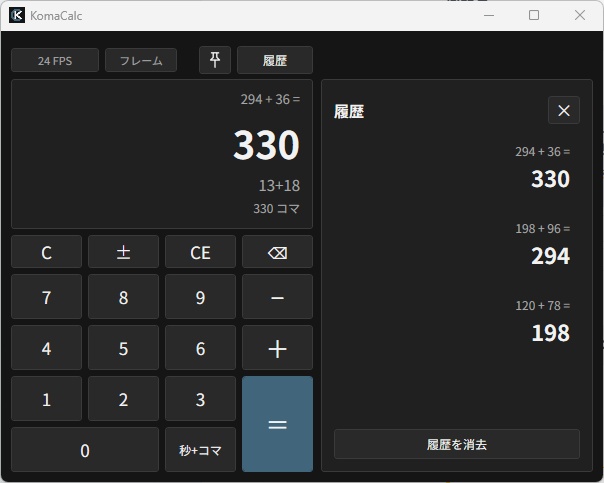Click the C clear button

47,252
